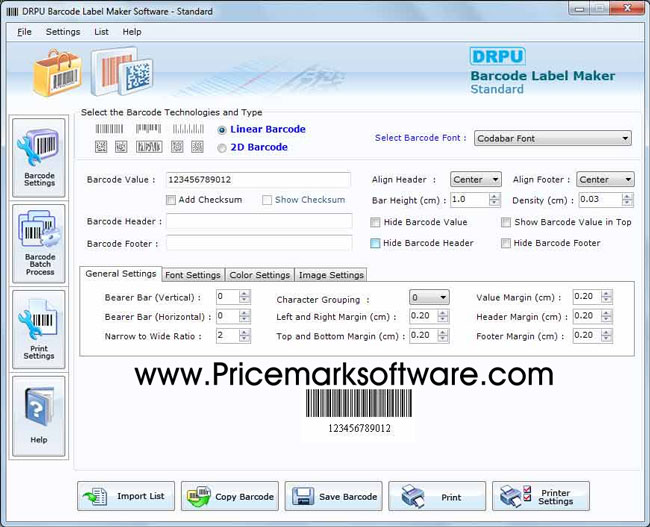Click the Barcode Footer input field
Screen dimensions: 650x527
[x=259, y=243]
